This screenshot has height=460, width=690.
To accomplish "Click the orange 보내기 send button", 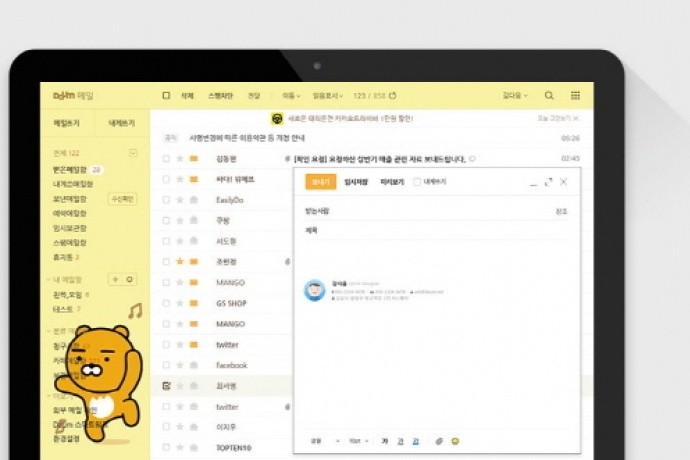I will [x=321, y=182].
